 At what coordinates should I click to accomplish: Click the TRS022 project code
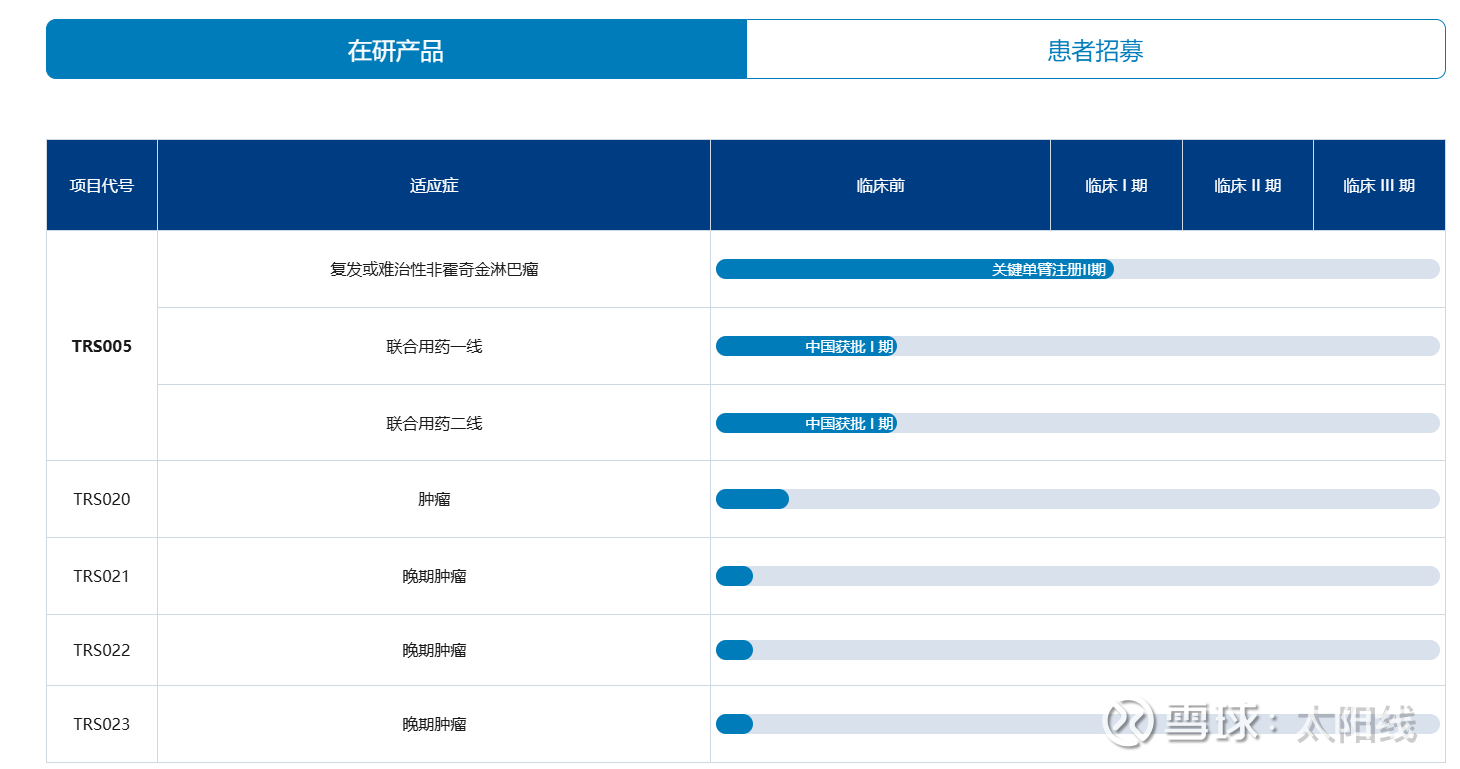pyautogui.click(x=102, y=650)
